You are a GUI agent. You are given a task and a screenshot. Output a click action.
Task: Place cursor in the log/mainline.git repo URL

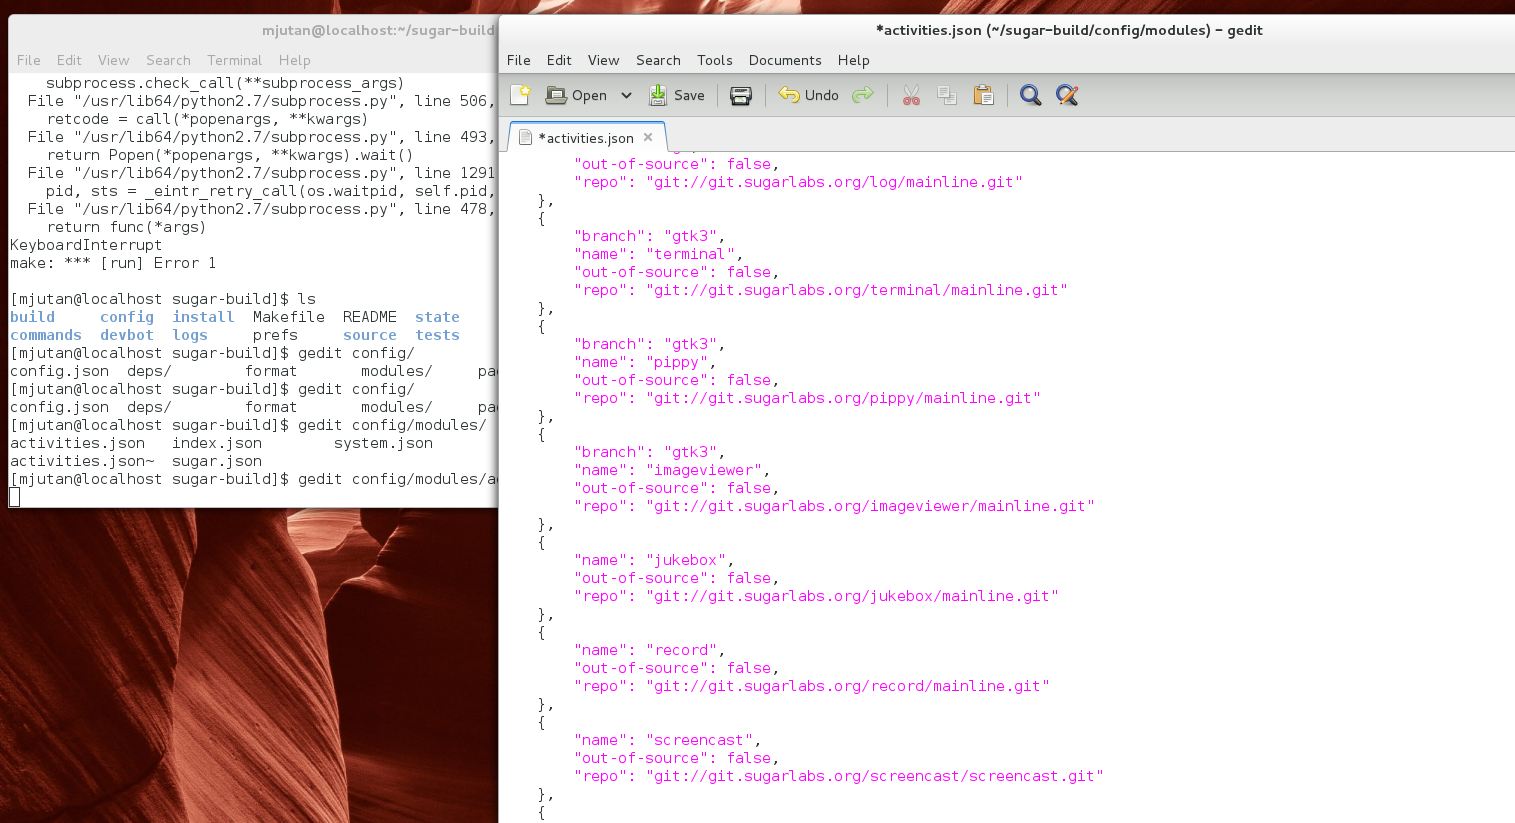coord(834,182)
